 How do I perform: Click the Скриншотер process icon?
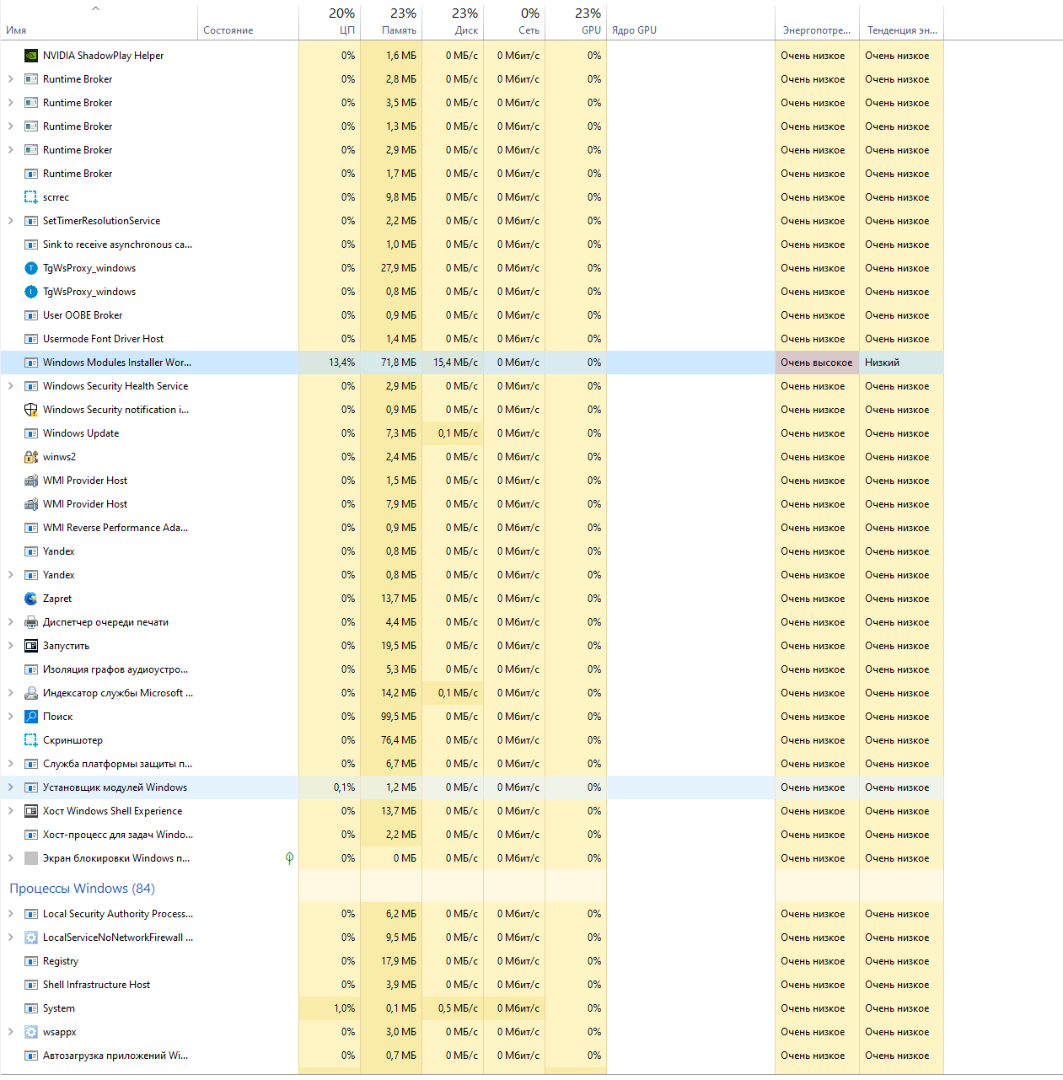click(30, 741)
